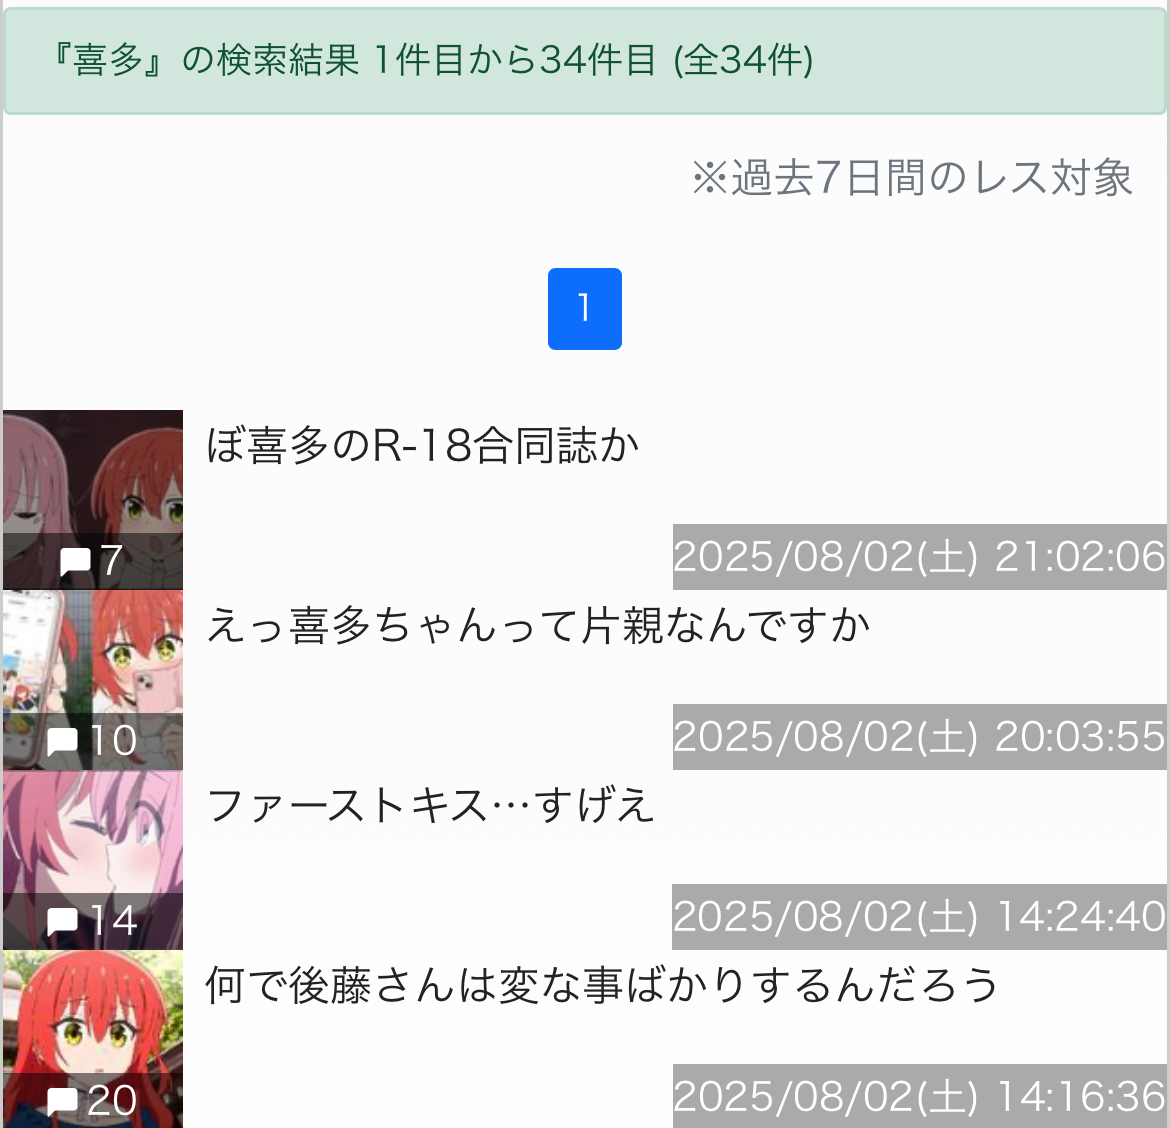Open thread ぼ喜多のR-18合同誌か
Viewport: 1170px width, 1128px height.
tap(422, 446)
